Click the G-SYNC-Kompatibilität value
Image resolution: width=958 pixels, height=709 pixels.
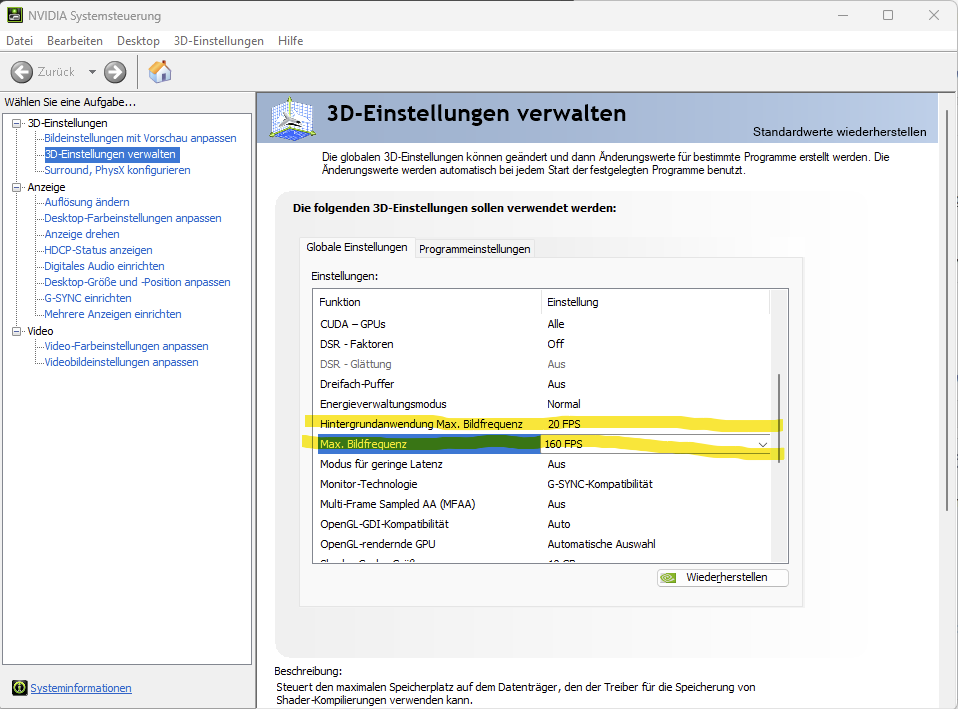coord(600,484)
